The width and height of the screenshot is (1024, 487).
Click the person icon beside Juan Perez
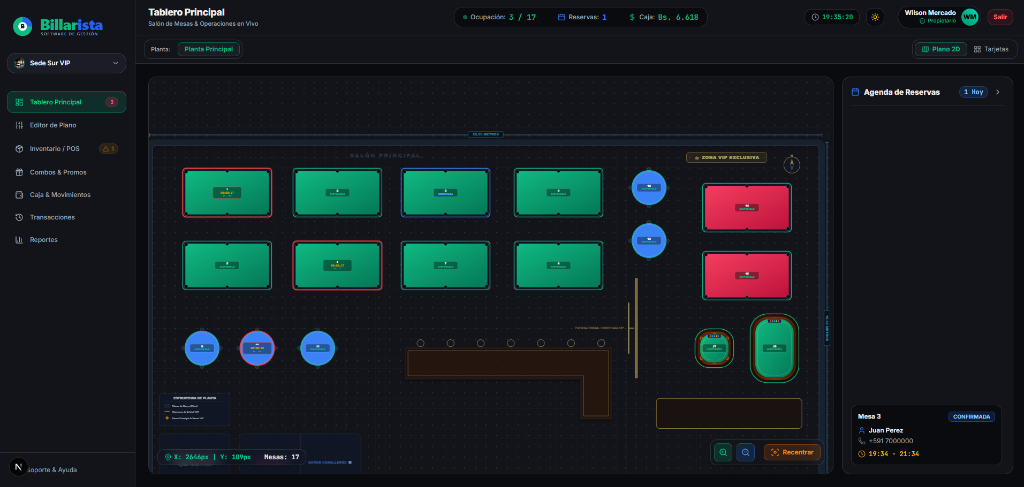862,430
